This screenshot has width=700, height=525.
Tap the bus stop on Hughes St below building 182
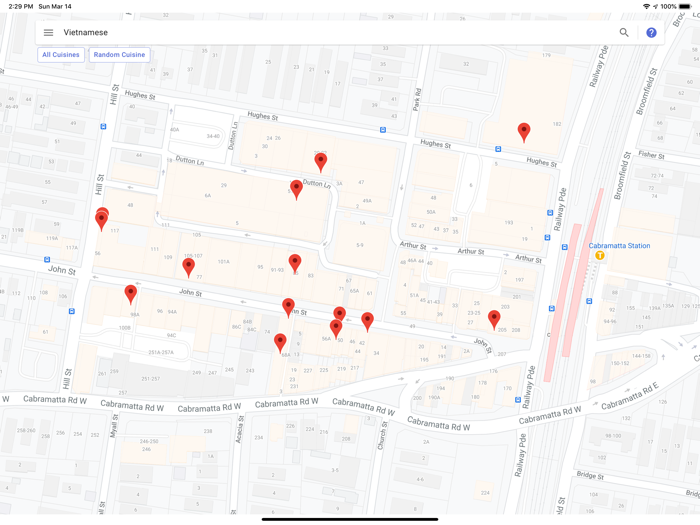(498, 149)
